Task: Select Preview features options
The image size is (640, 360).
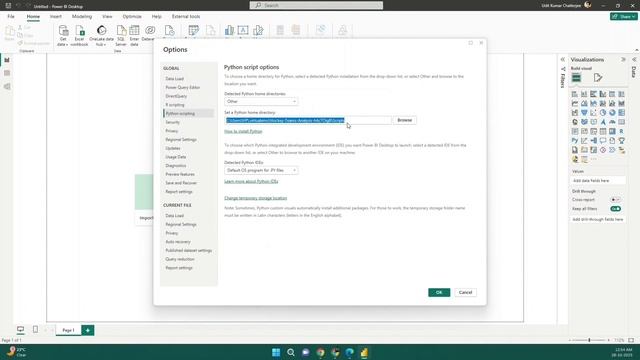Action: pyautogui.click(x=180, y=174)
